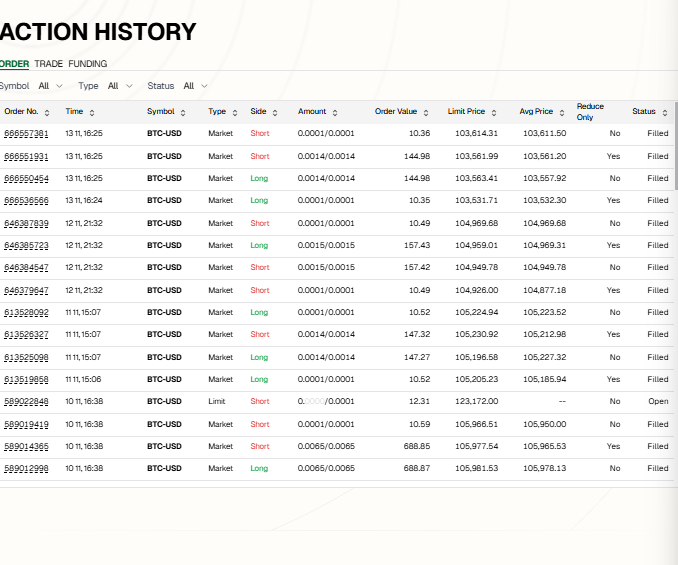Click Order Value sort arrows

pos(425,112)
